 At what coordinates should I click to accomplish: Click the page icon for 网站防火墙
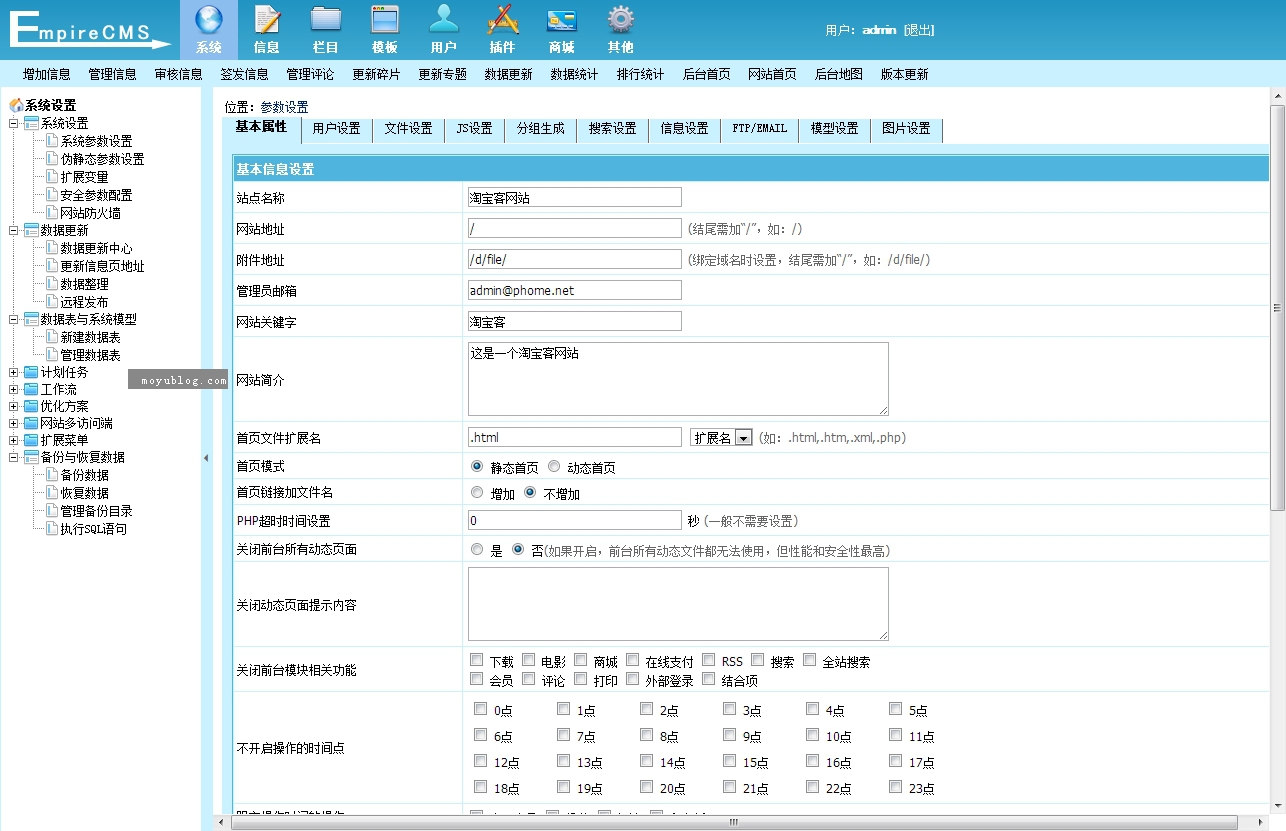point(52,212)
